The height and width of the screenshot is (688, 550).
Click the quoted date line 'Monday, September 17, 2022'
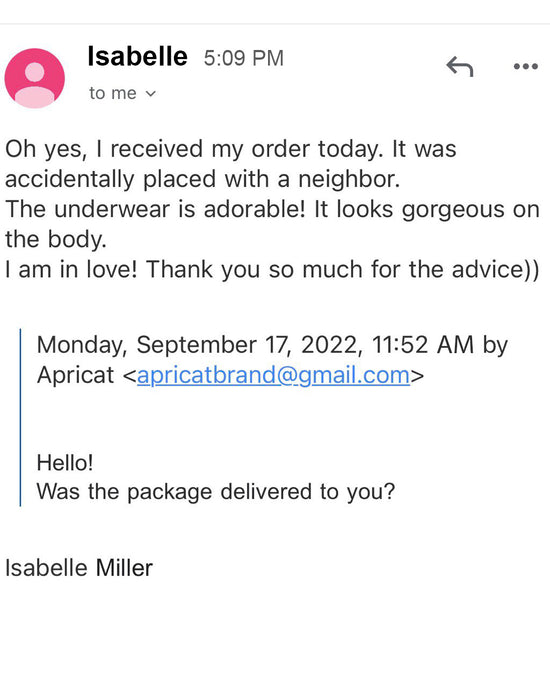pyautogui.click(x=199, y=345)
